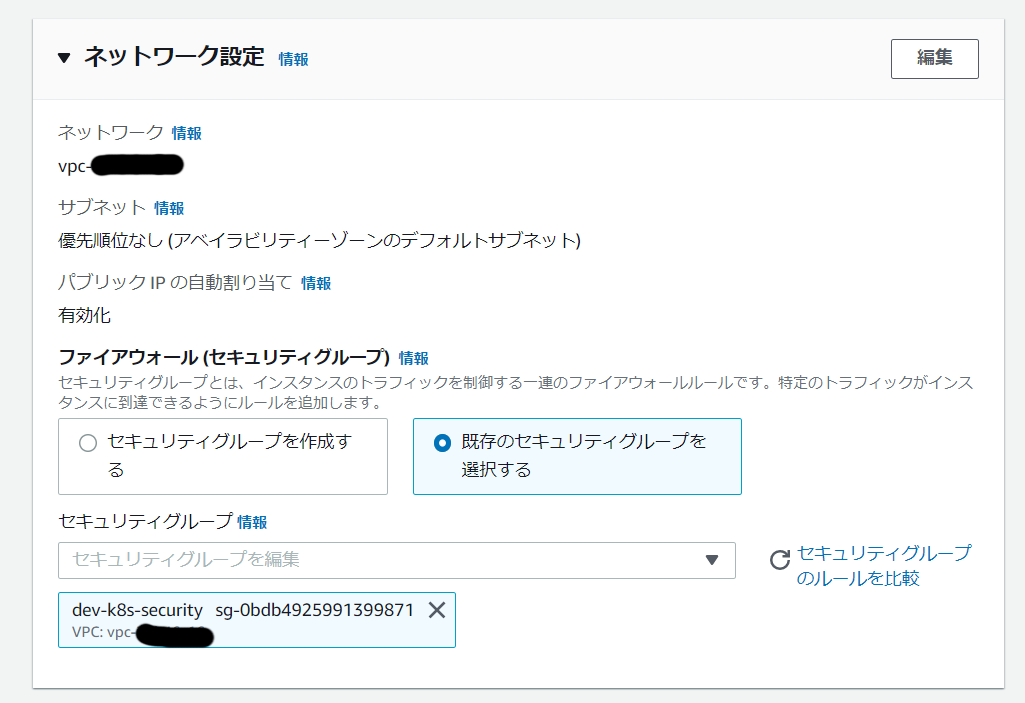This screenshot has height=703, width=1025.
Task: Open セキュリティグループのルールを比較 link
Action: coord(883,566)
